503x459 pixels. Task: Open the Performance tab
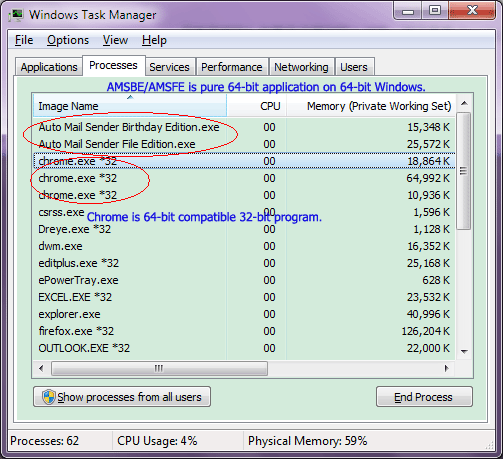tap(232, 67)
